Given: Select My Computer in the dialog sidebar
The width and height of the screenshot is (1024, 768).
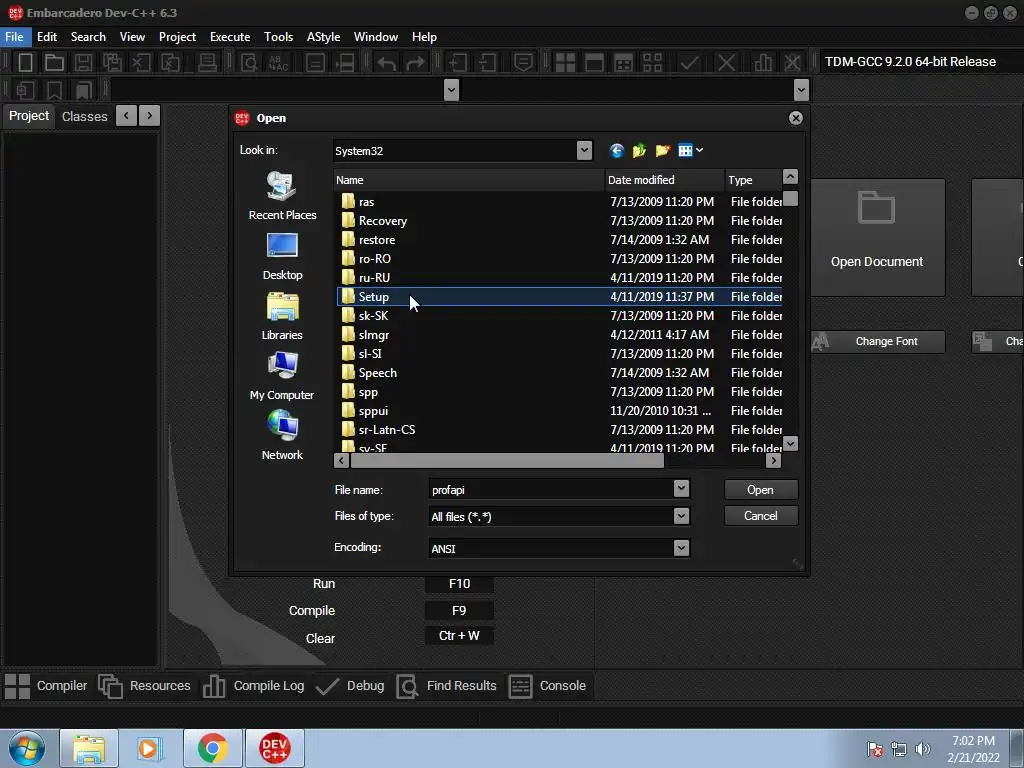Looking at the screenshot, I should pos(282,376).
